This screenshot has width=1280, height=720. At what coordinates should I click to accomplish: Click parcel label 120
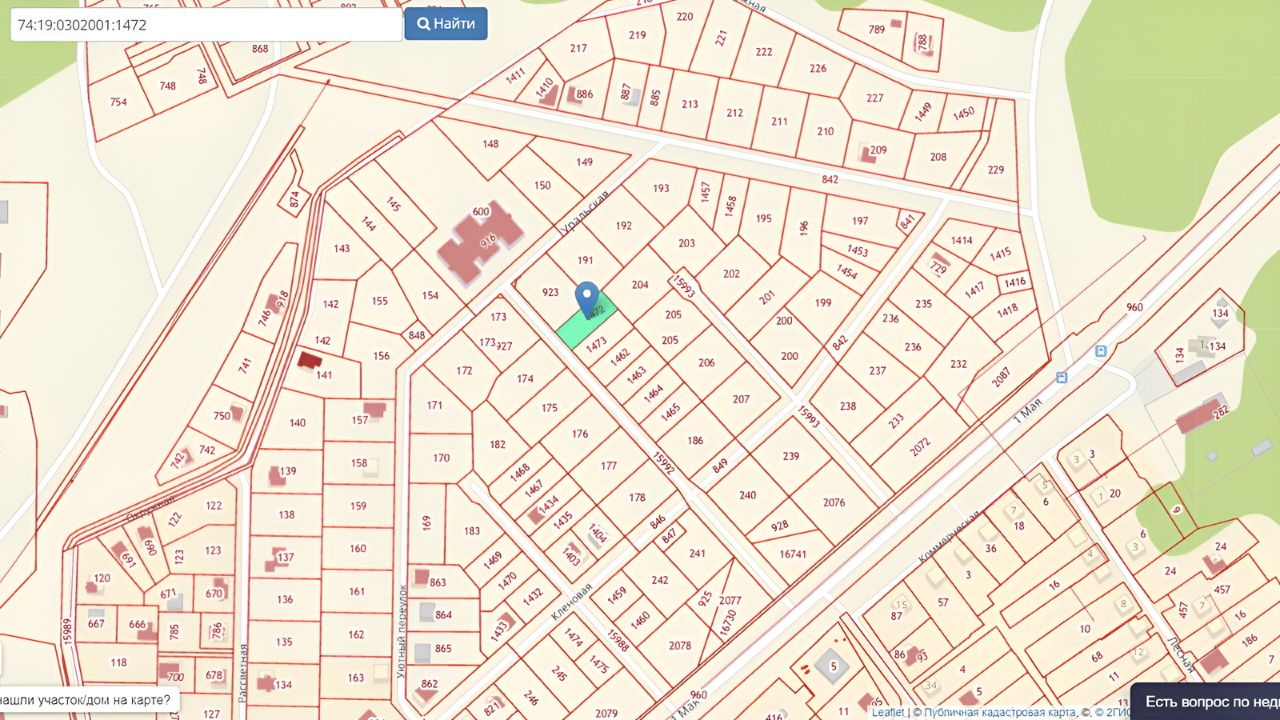102,578
